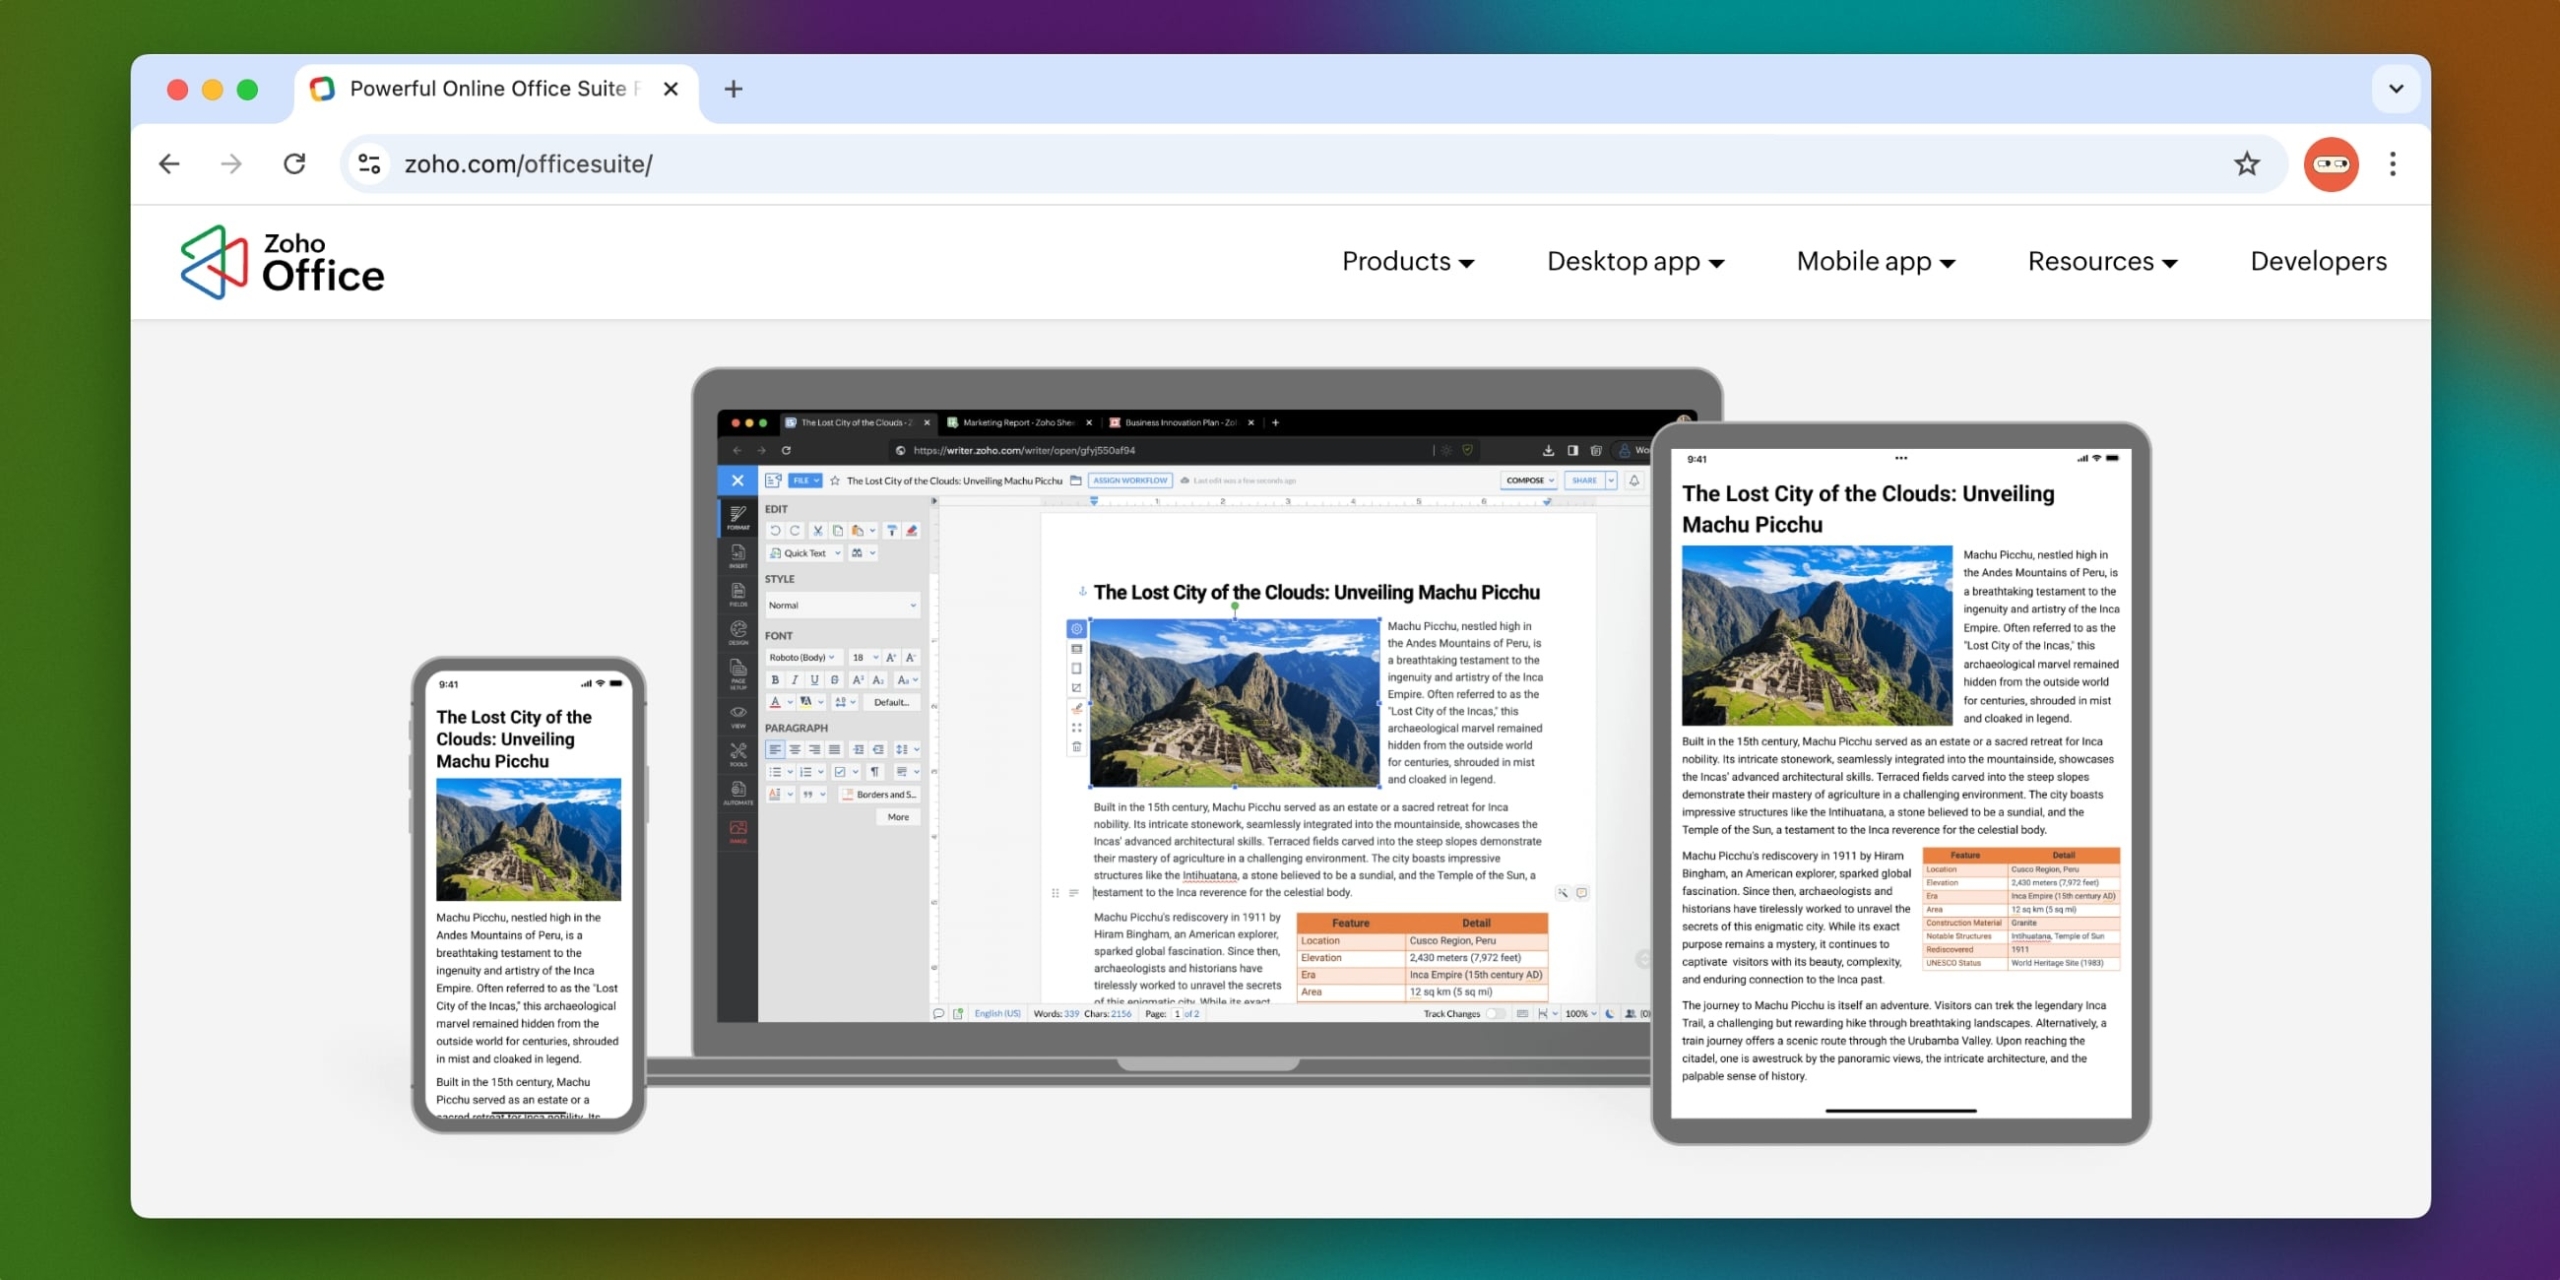Viewport: 2560px width, 1280px height.
Task: Close the Writer side panel with X
Action: tap(738, 481)
